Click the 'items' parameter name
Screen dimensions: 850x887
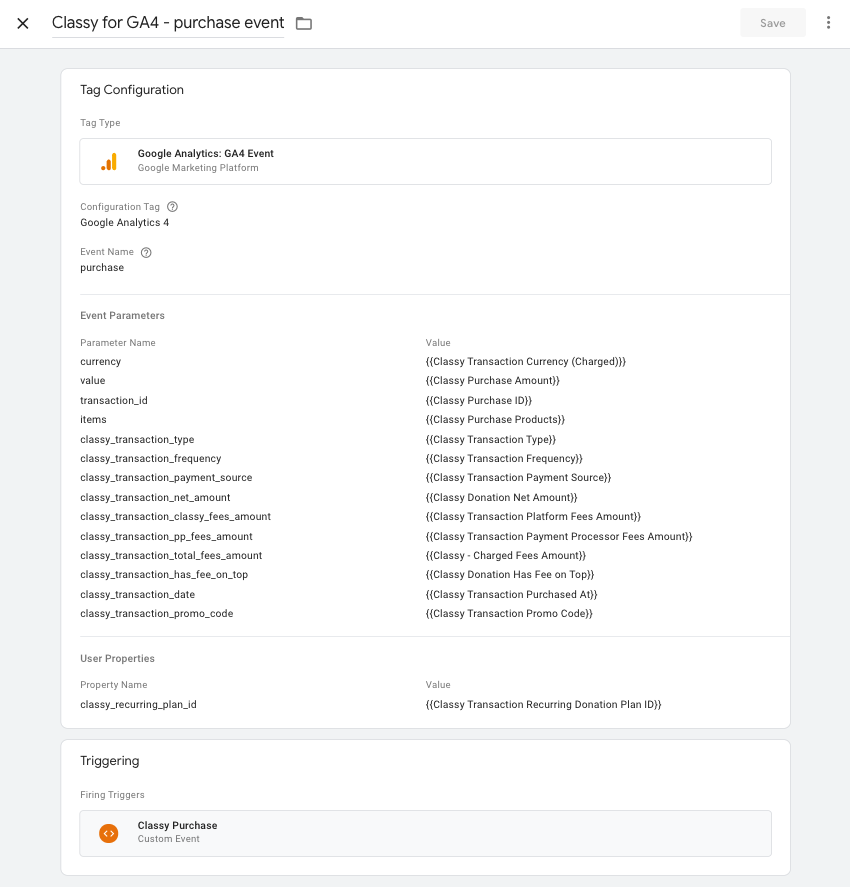pos(93,420)
